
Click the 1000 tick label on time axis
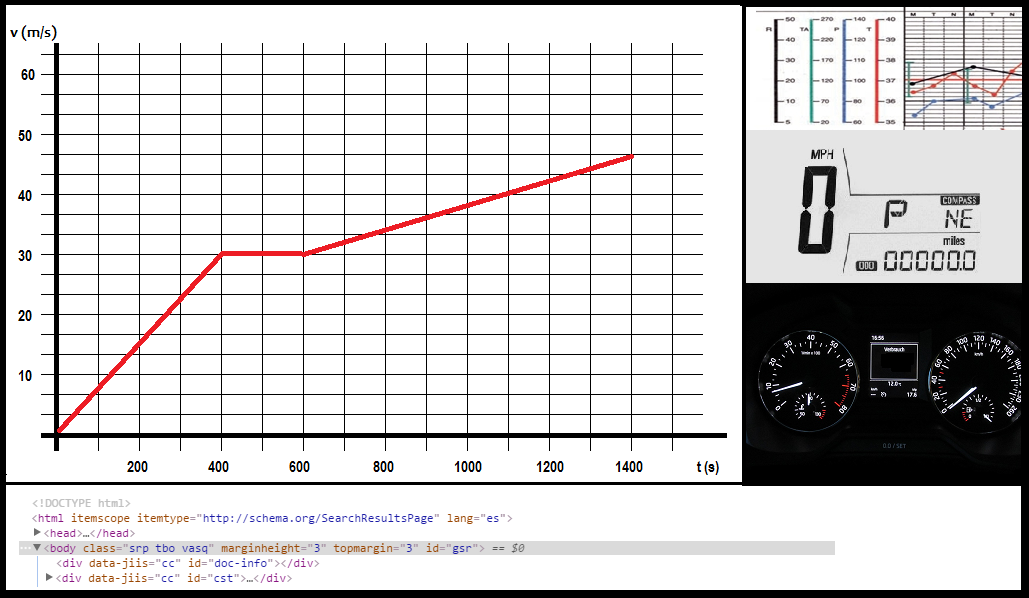[x=468, y=467]
